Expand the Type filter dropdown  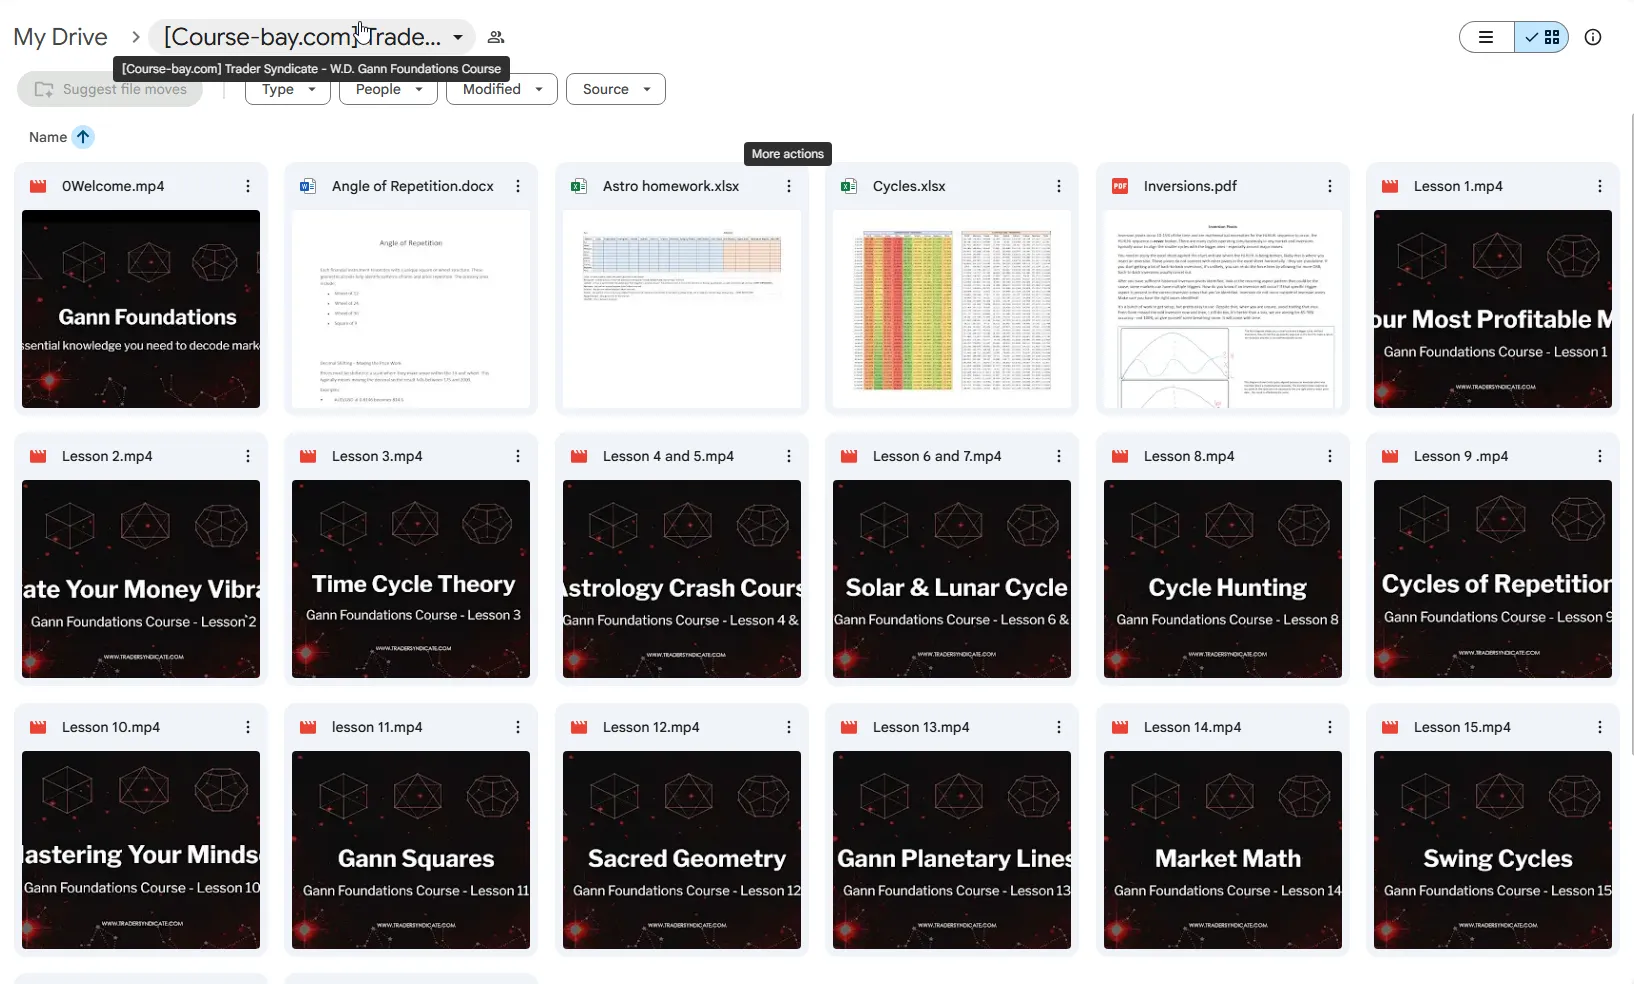point(287,89)
